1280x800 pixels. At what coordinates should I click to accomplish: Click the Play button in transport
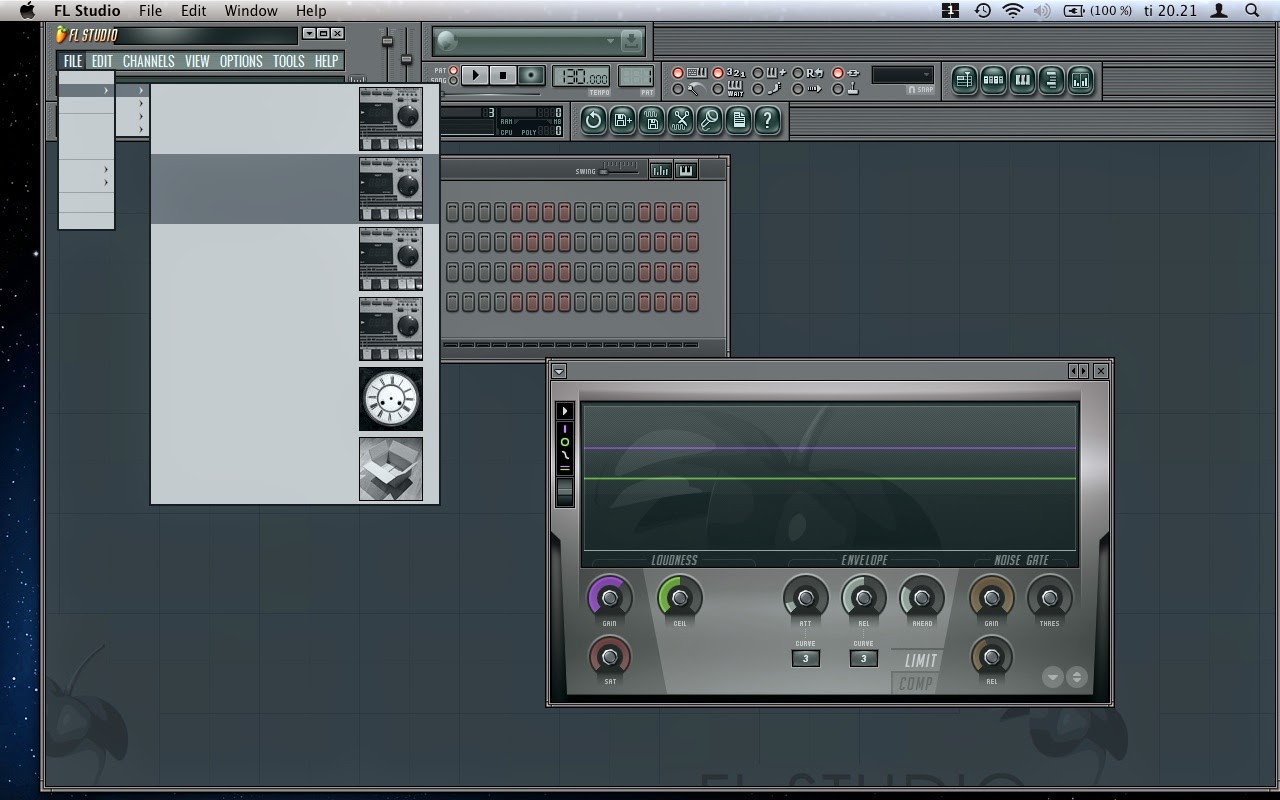(475, 75)
